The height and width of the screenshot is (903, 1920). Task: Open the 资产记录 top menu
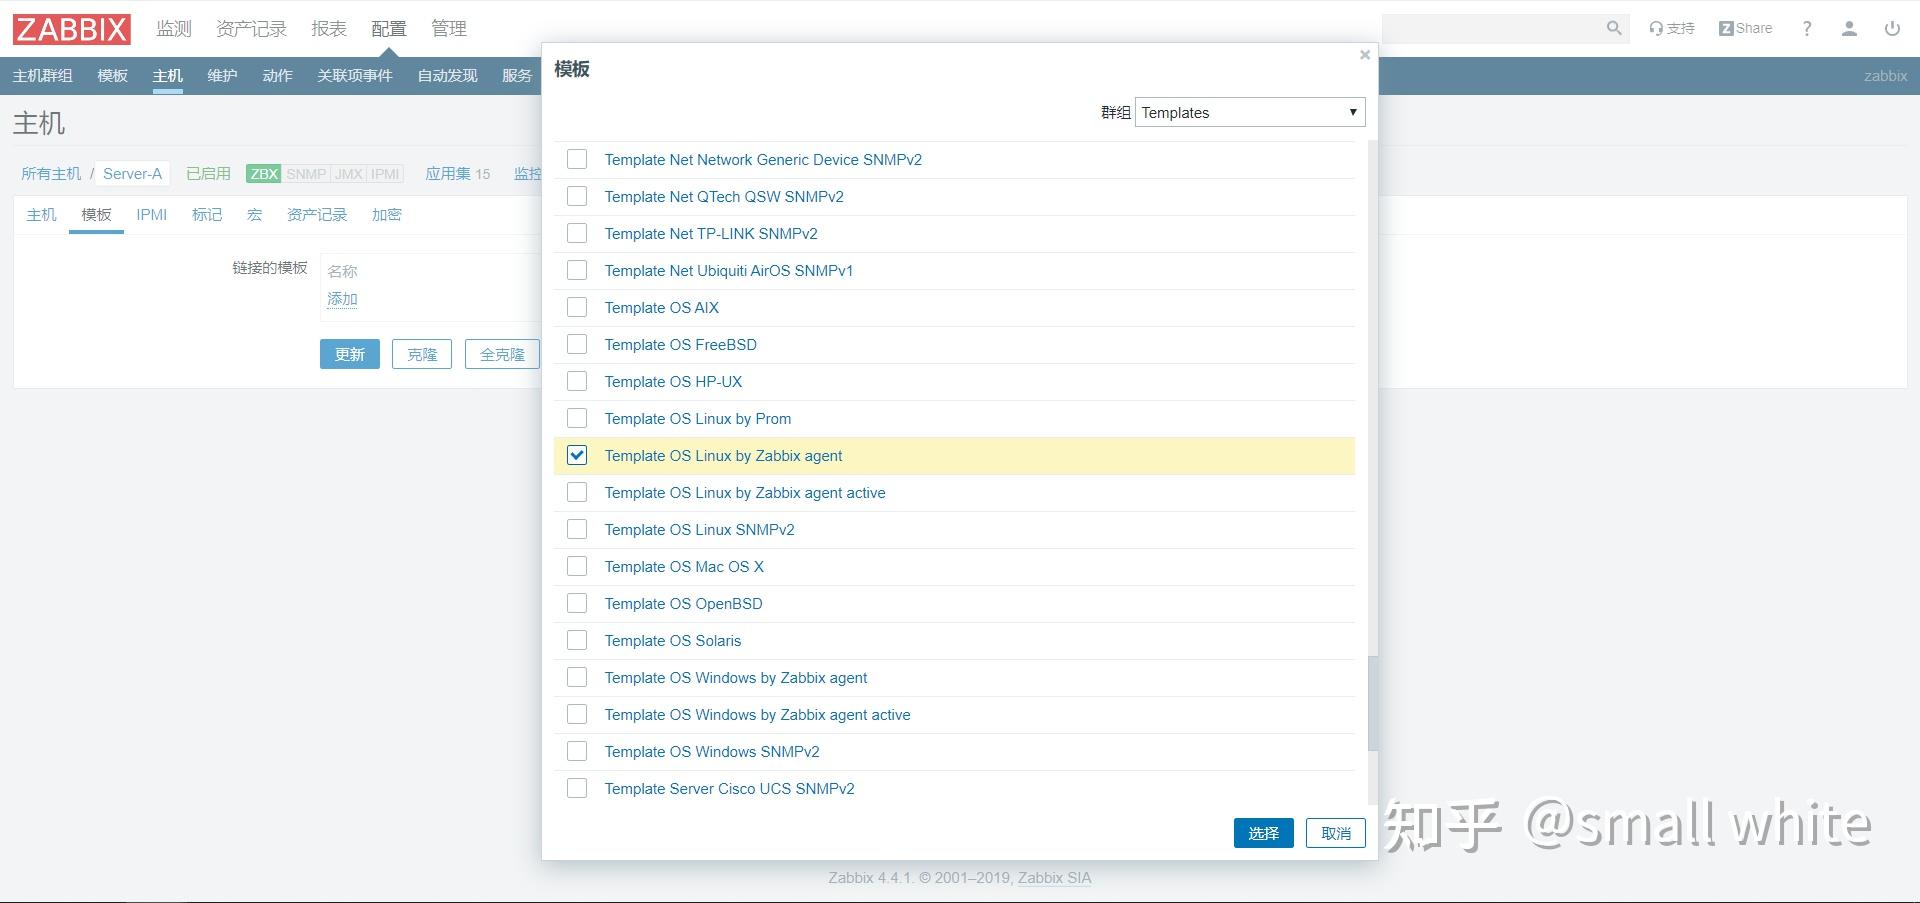point(251,29)
